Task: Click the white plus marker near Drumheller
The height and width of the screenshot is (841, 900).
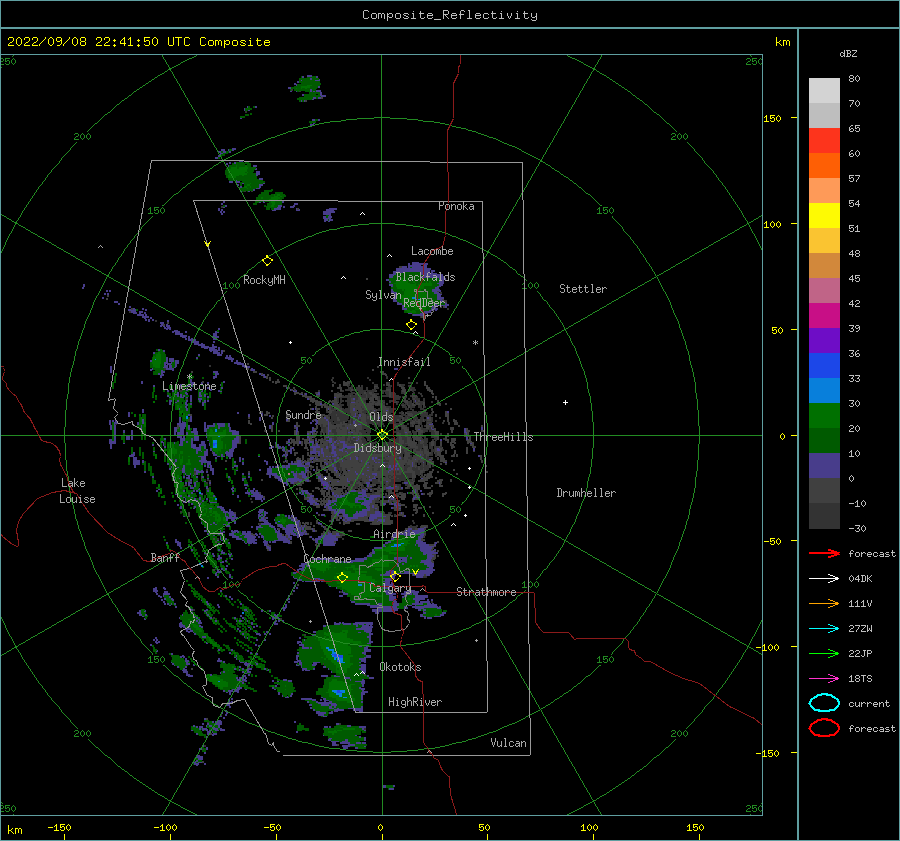Action: coord(565,402)
